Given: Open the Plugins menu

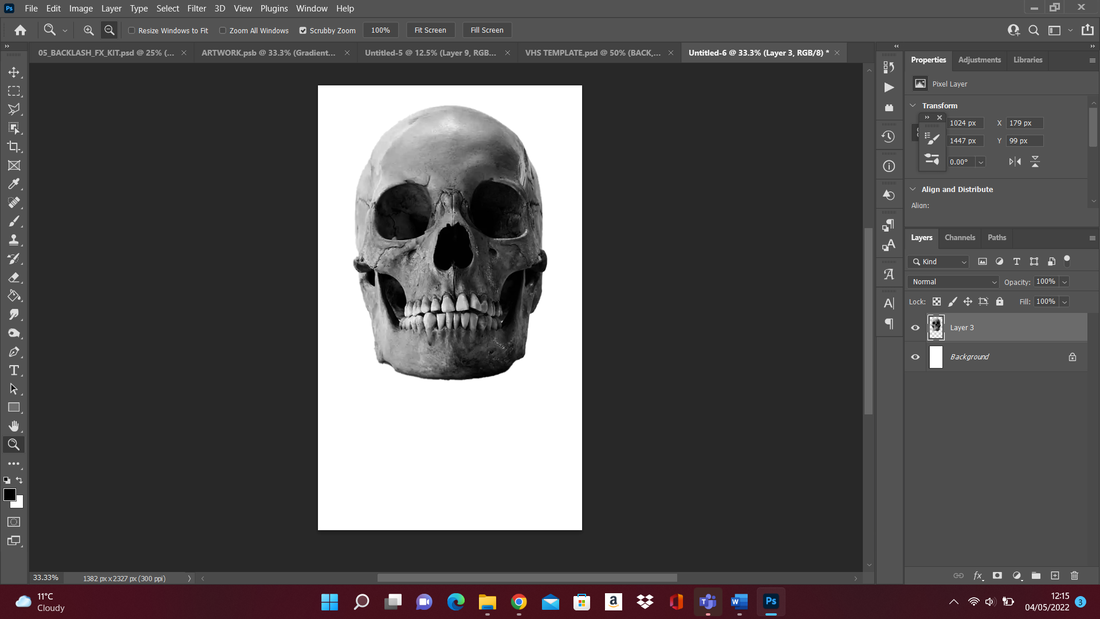Looking at the screenshot, I should click(x=274, y=8).
